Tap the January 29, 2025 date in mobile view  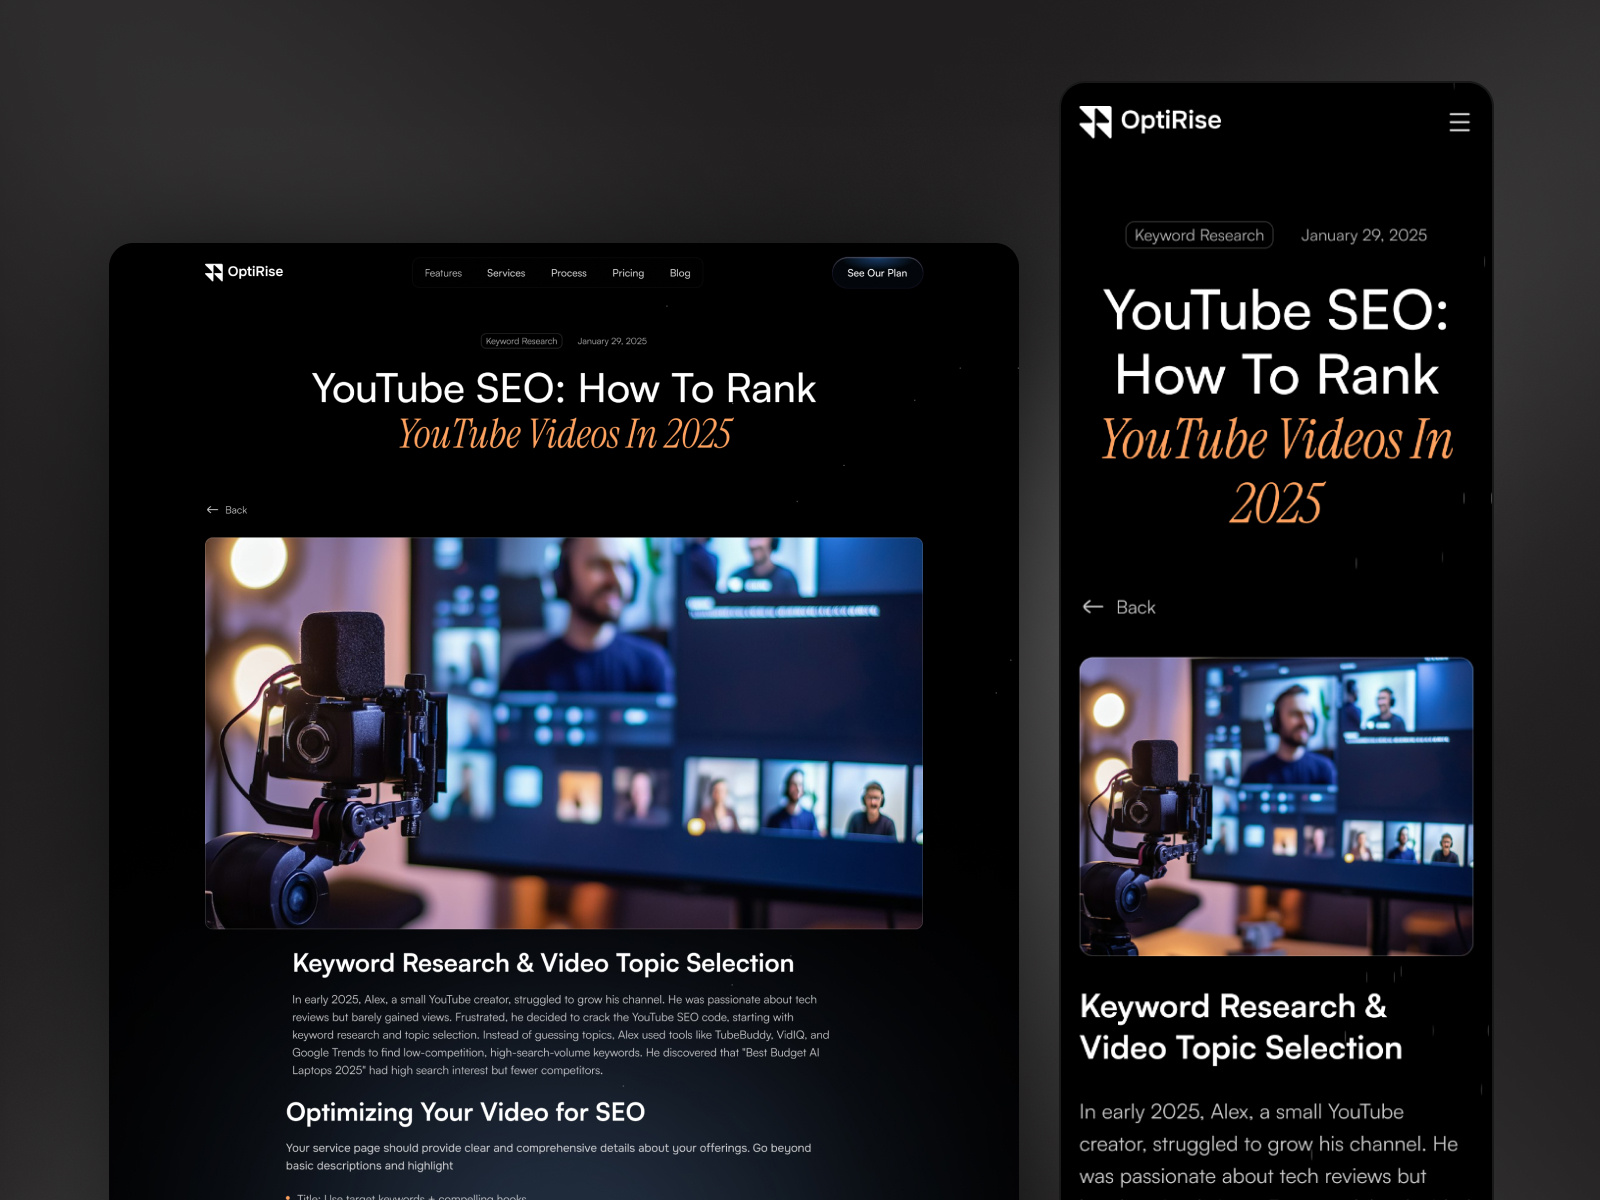[x=1364, y=235]
